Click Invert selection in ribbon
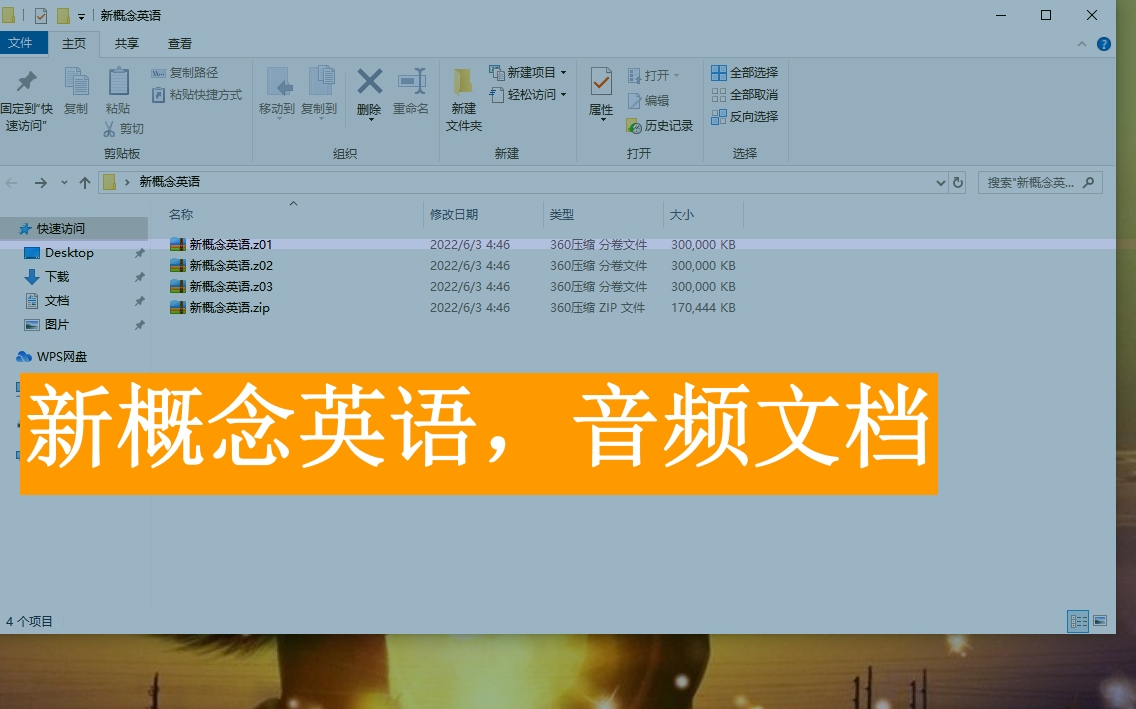 pos(745,117)
